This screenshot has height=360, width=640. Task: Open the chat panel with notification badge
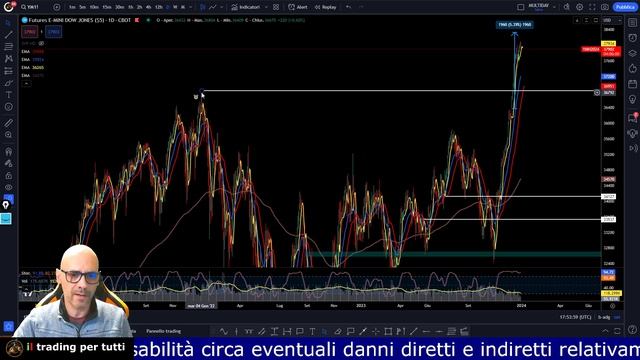point(632,118)
